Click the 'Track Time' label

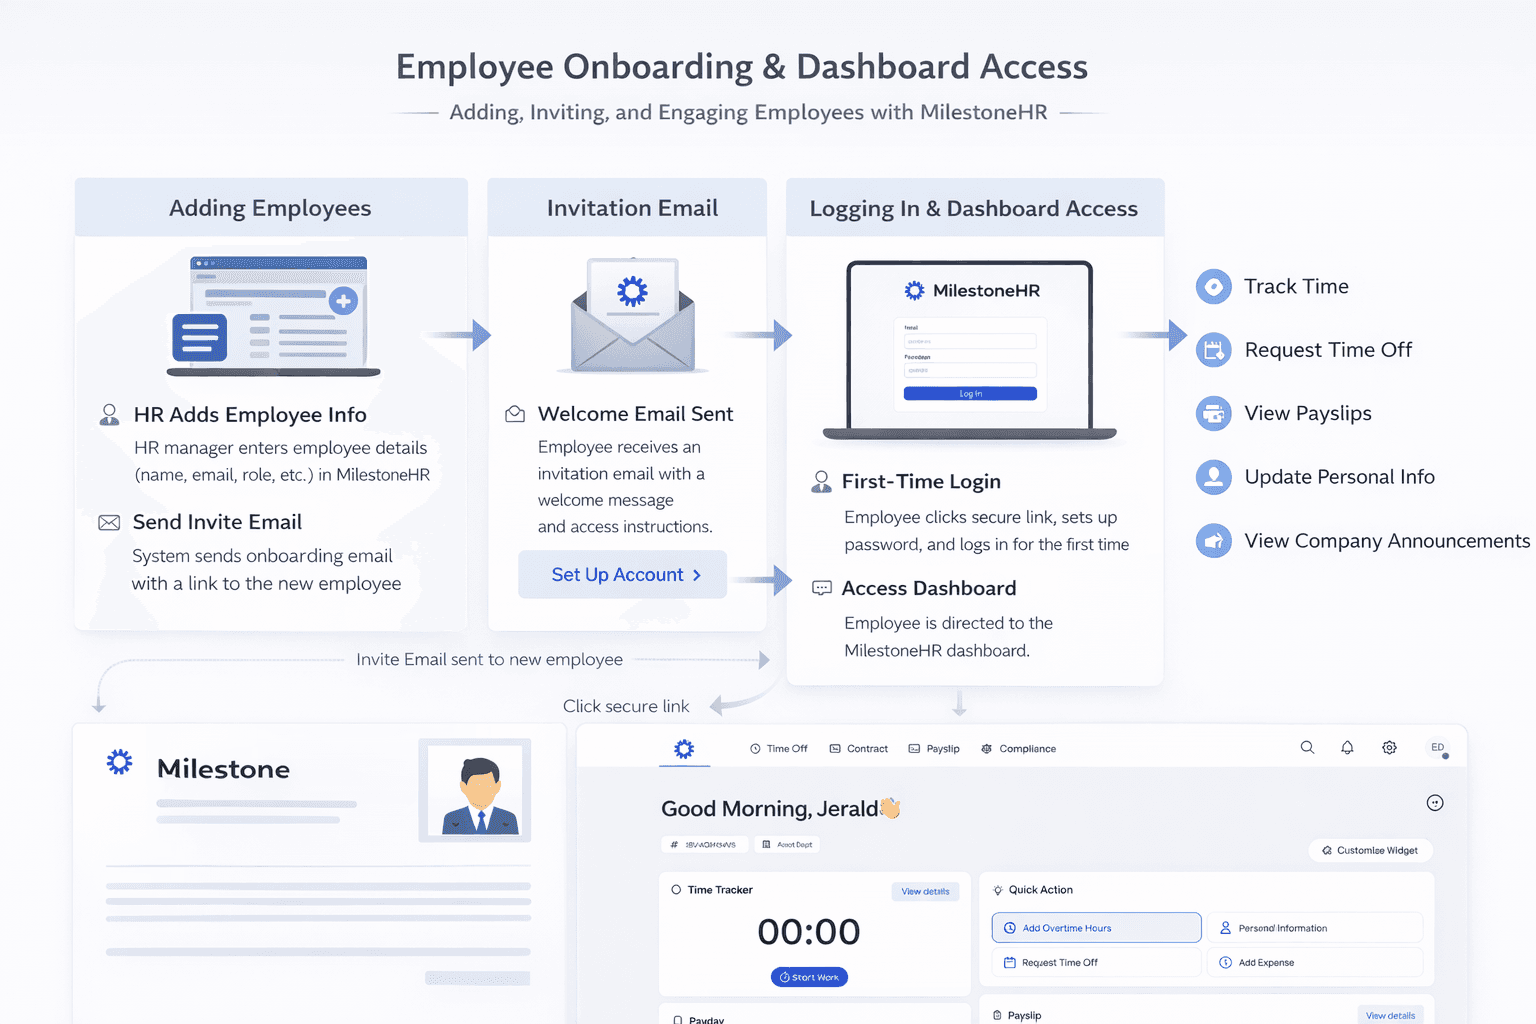click(1296, 287)
